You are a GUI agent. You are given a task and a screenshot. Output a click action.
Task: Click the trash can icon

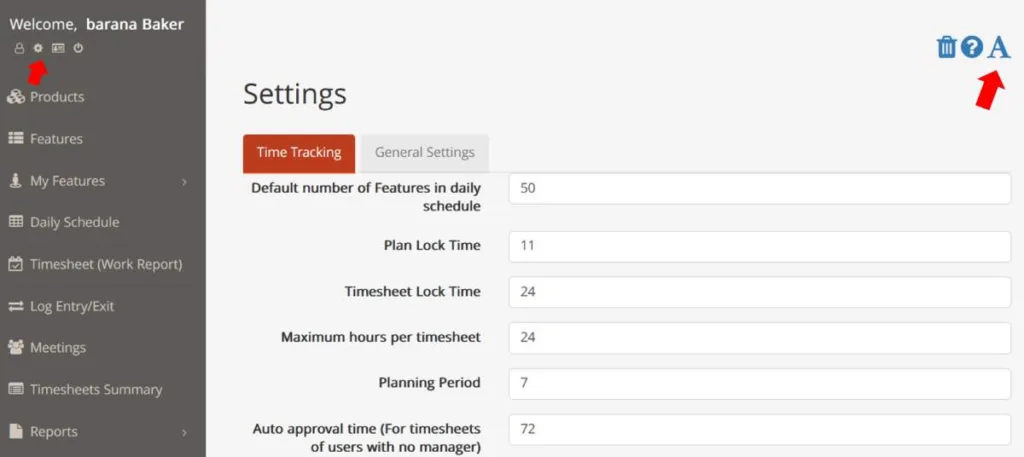pyautogui.click(x=946, y=47)
